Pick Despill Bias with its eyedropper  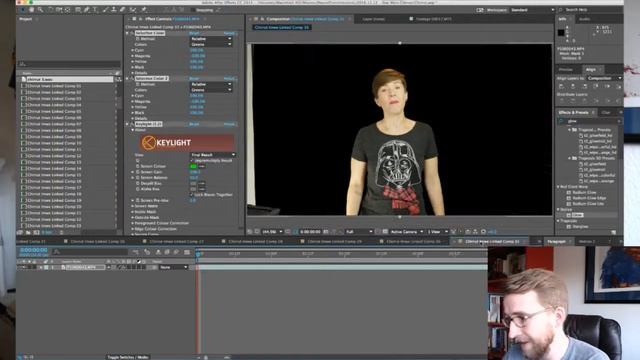click(x=202, y=183)
